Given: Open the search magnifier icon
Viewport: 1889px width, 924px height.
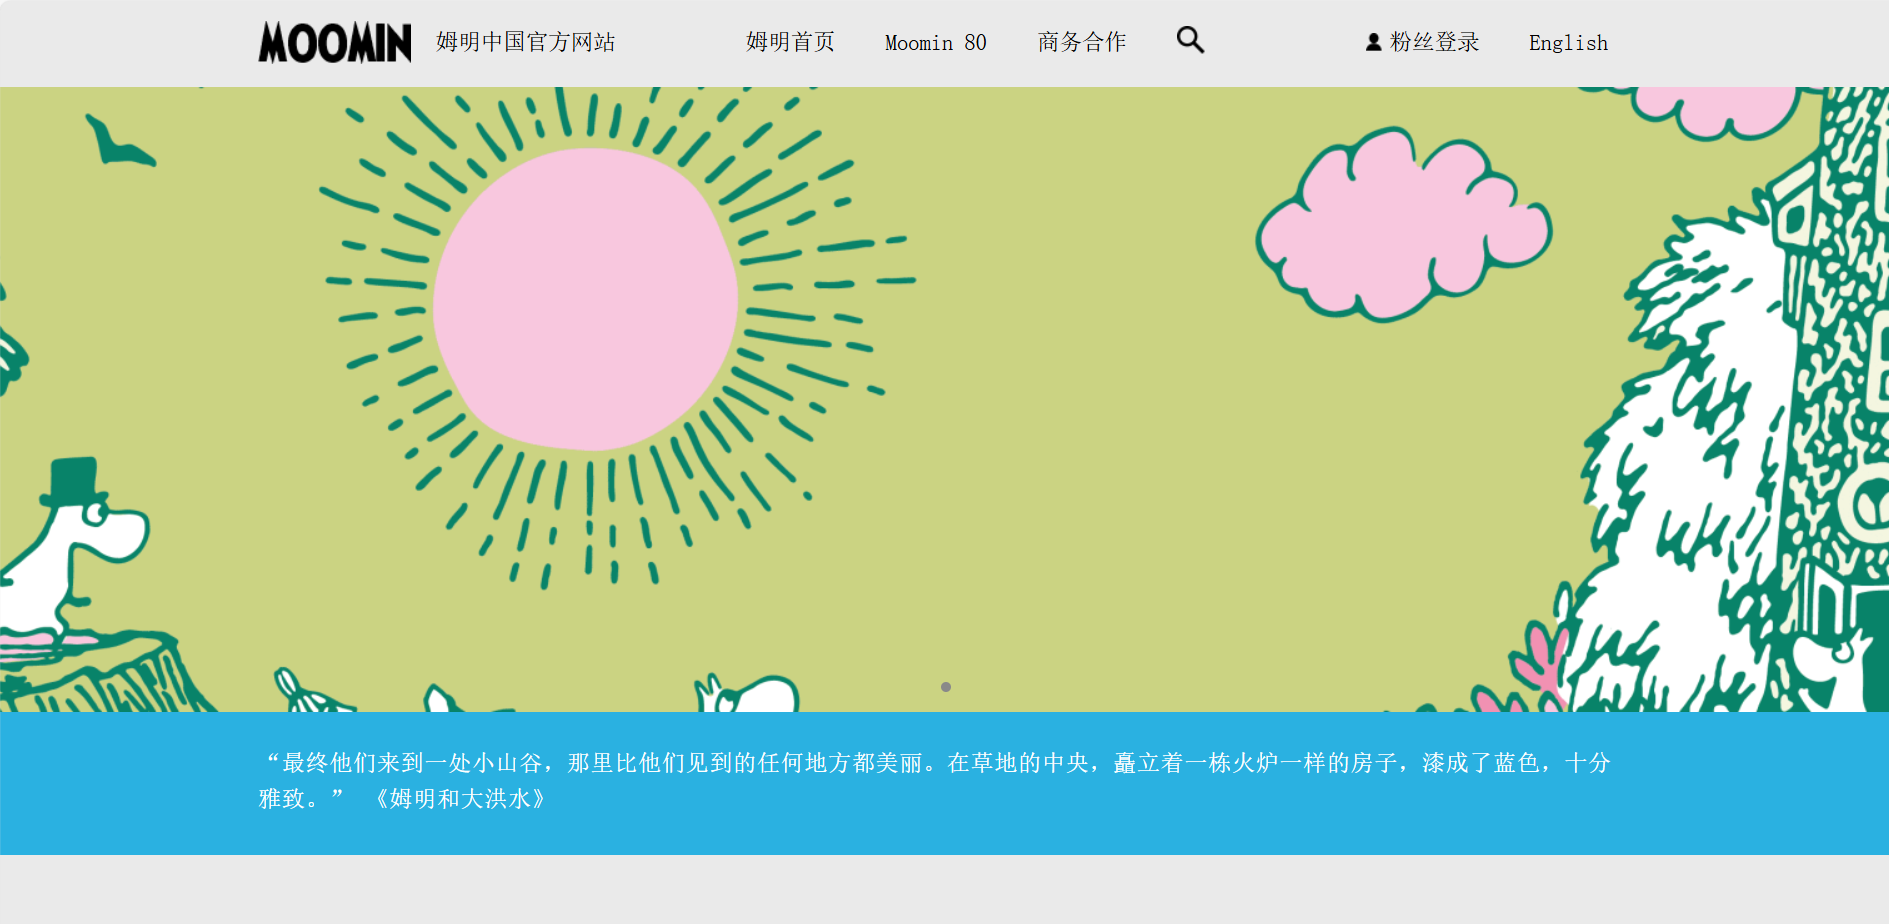Looking at the screenshot, I should pos(1190,40).
